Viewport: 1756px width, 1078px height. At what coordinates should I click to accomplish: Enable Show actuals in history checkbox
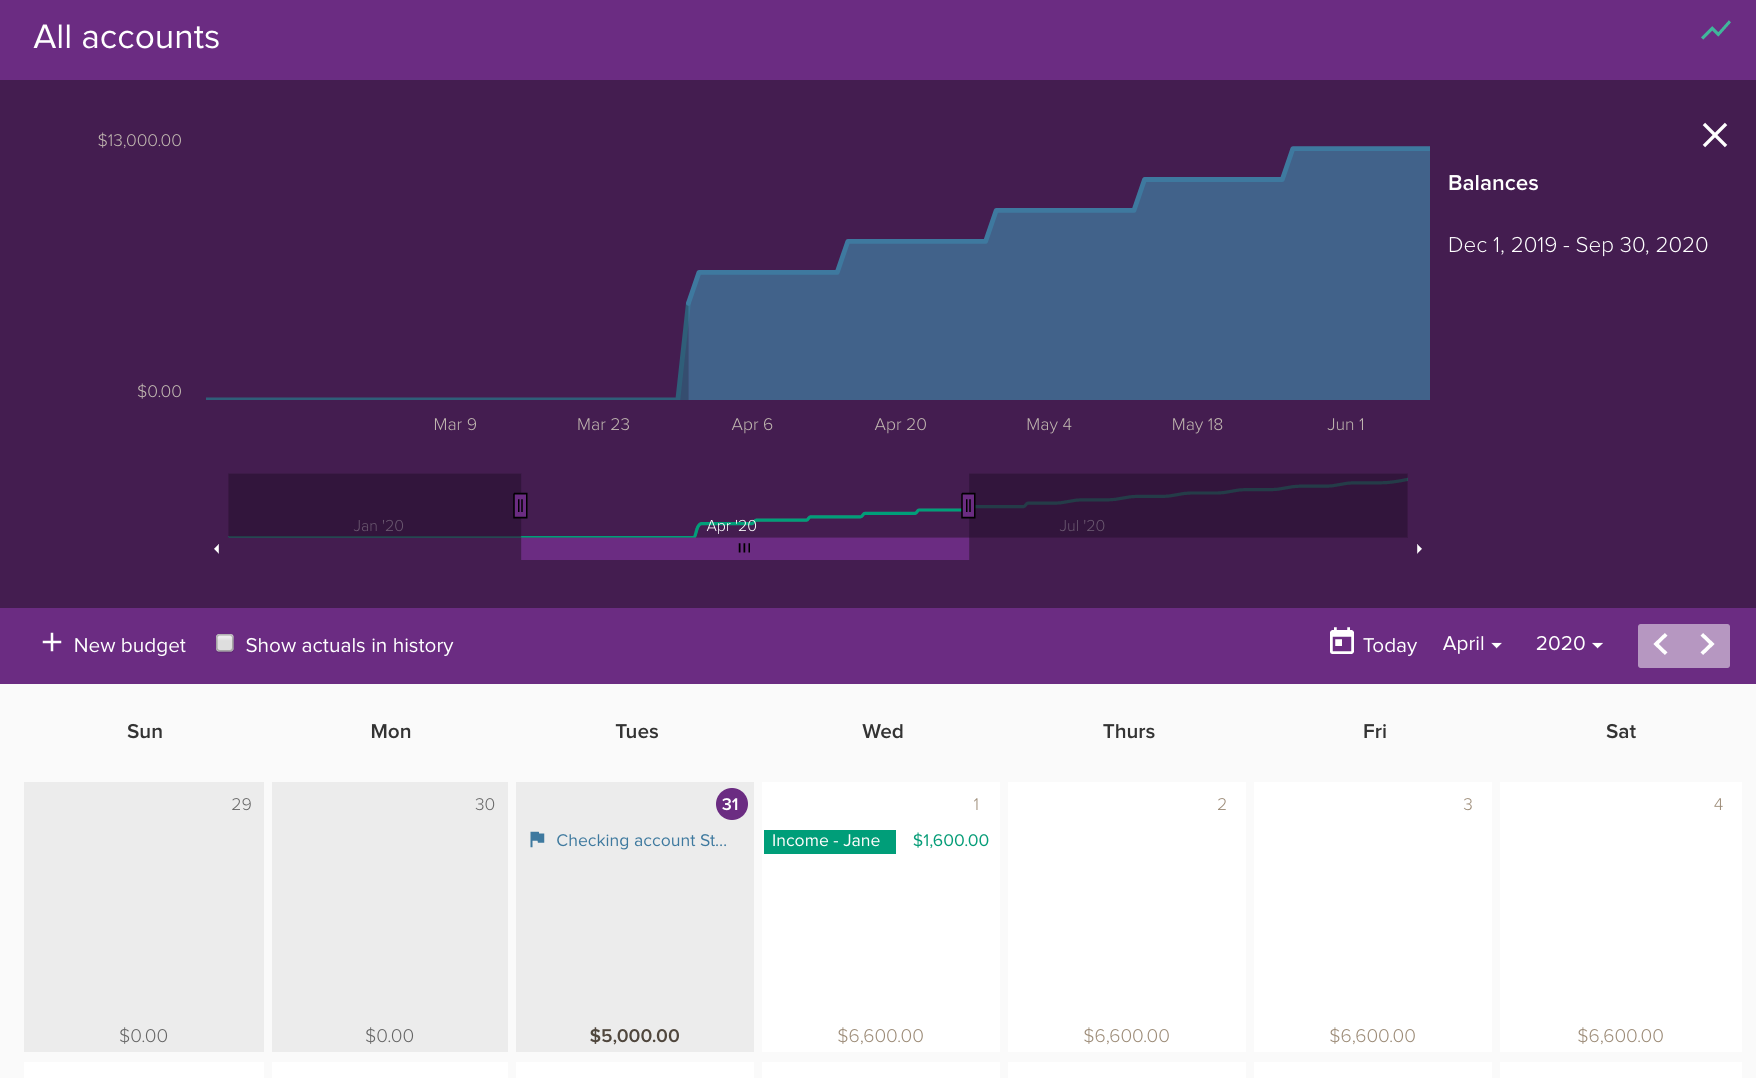coord(225,643)
